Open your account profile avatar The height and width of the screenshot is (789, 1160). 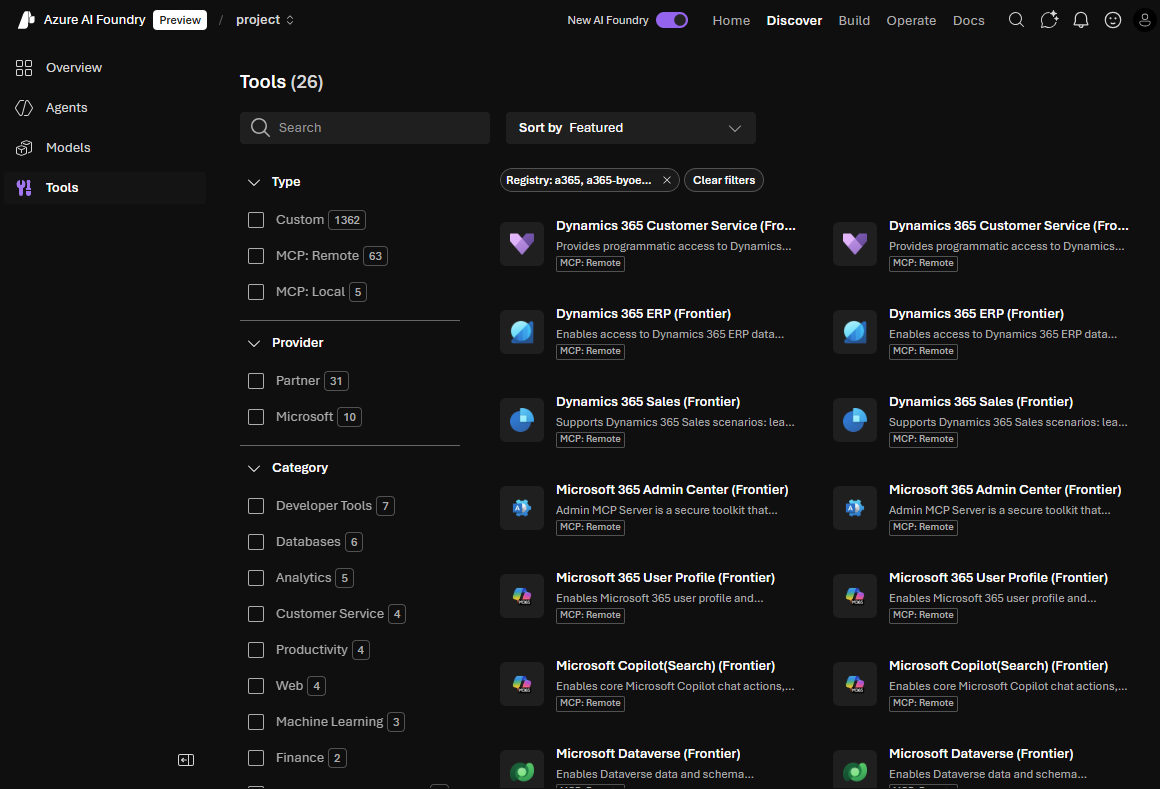(1145, 19)
